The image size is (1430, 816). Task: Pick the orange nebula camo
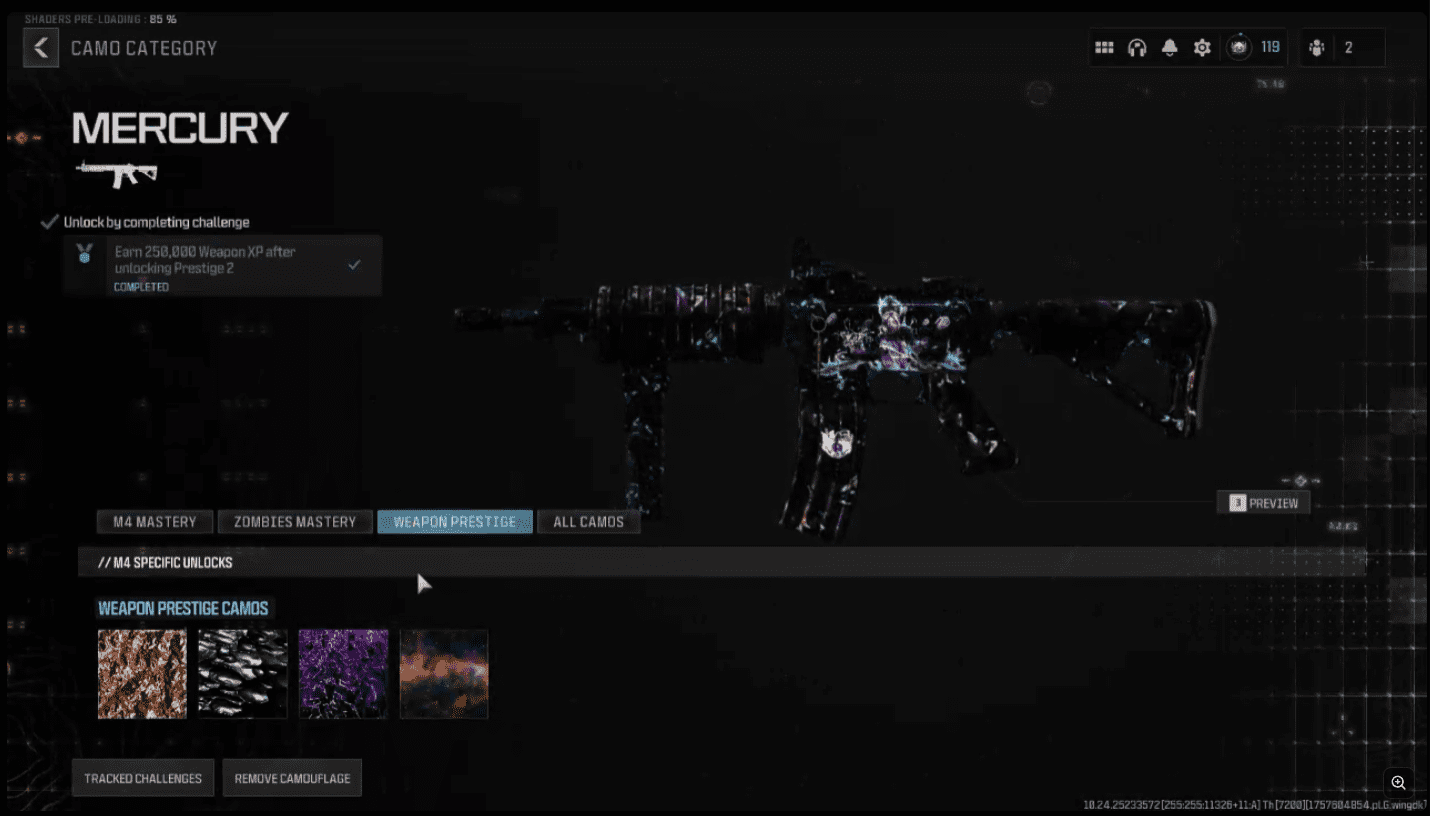point(444,674)
